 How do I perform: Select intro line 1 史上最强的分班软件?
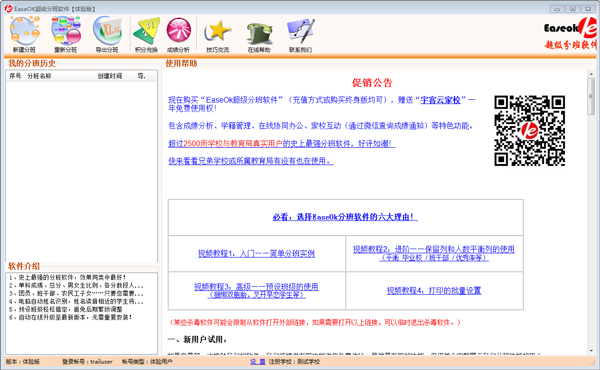(67, 277)
